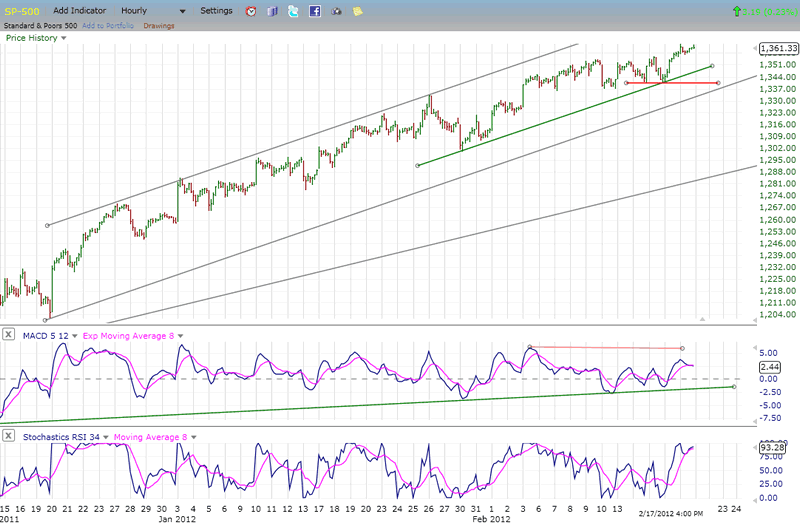
Task: Click the alarm clock alert icon
Action: tap(251, 11)
